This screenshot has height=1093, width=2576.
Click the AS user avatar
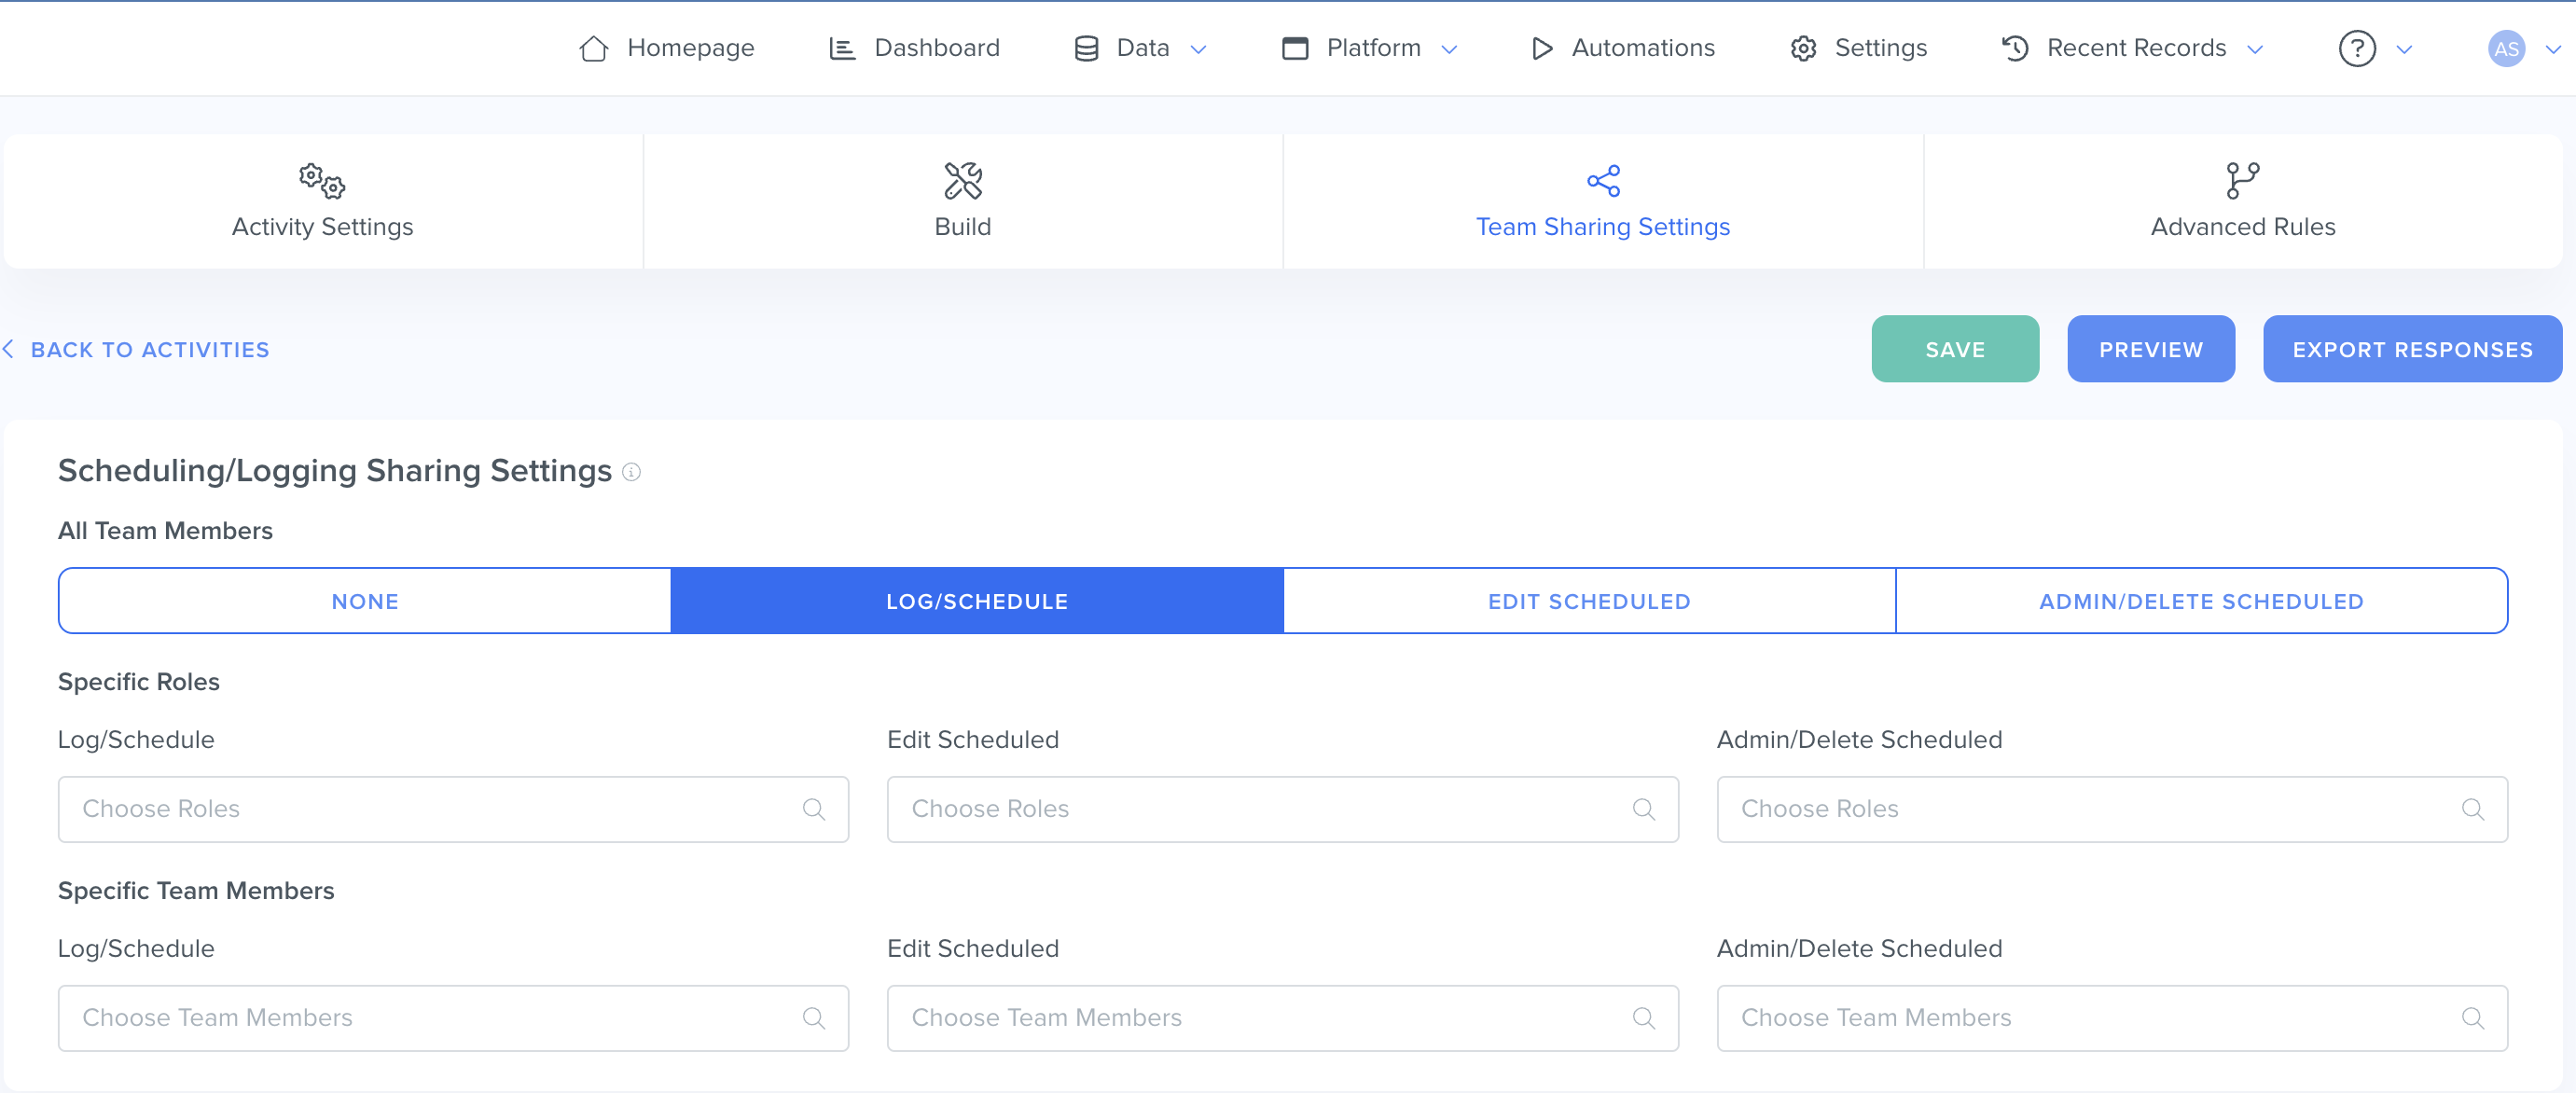(x=2505, y=48)
